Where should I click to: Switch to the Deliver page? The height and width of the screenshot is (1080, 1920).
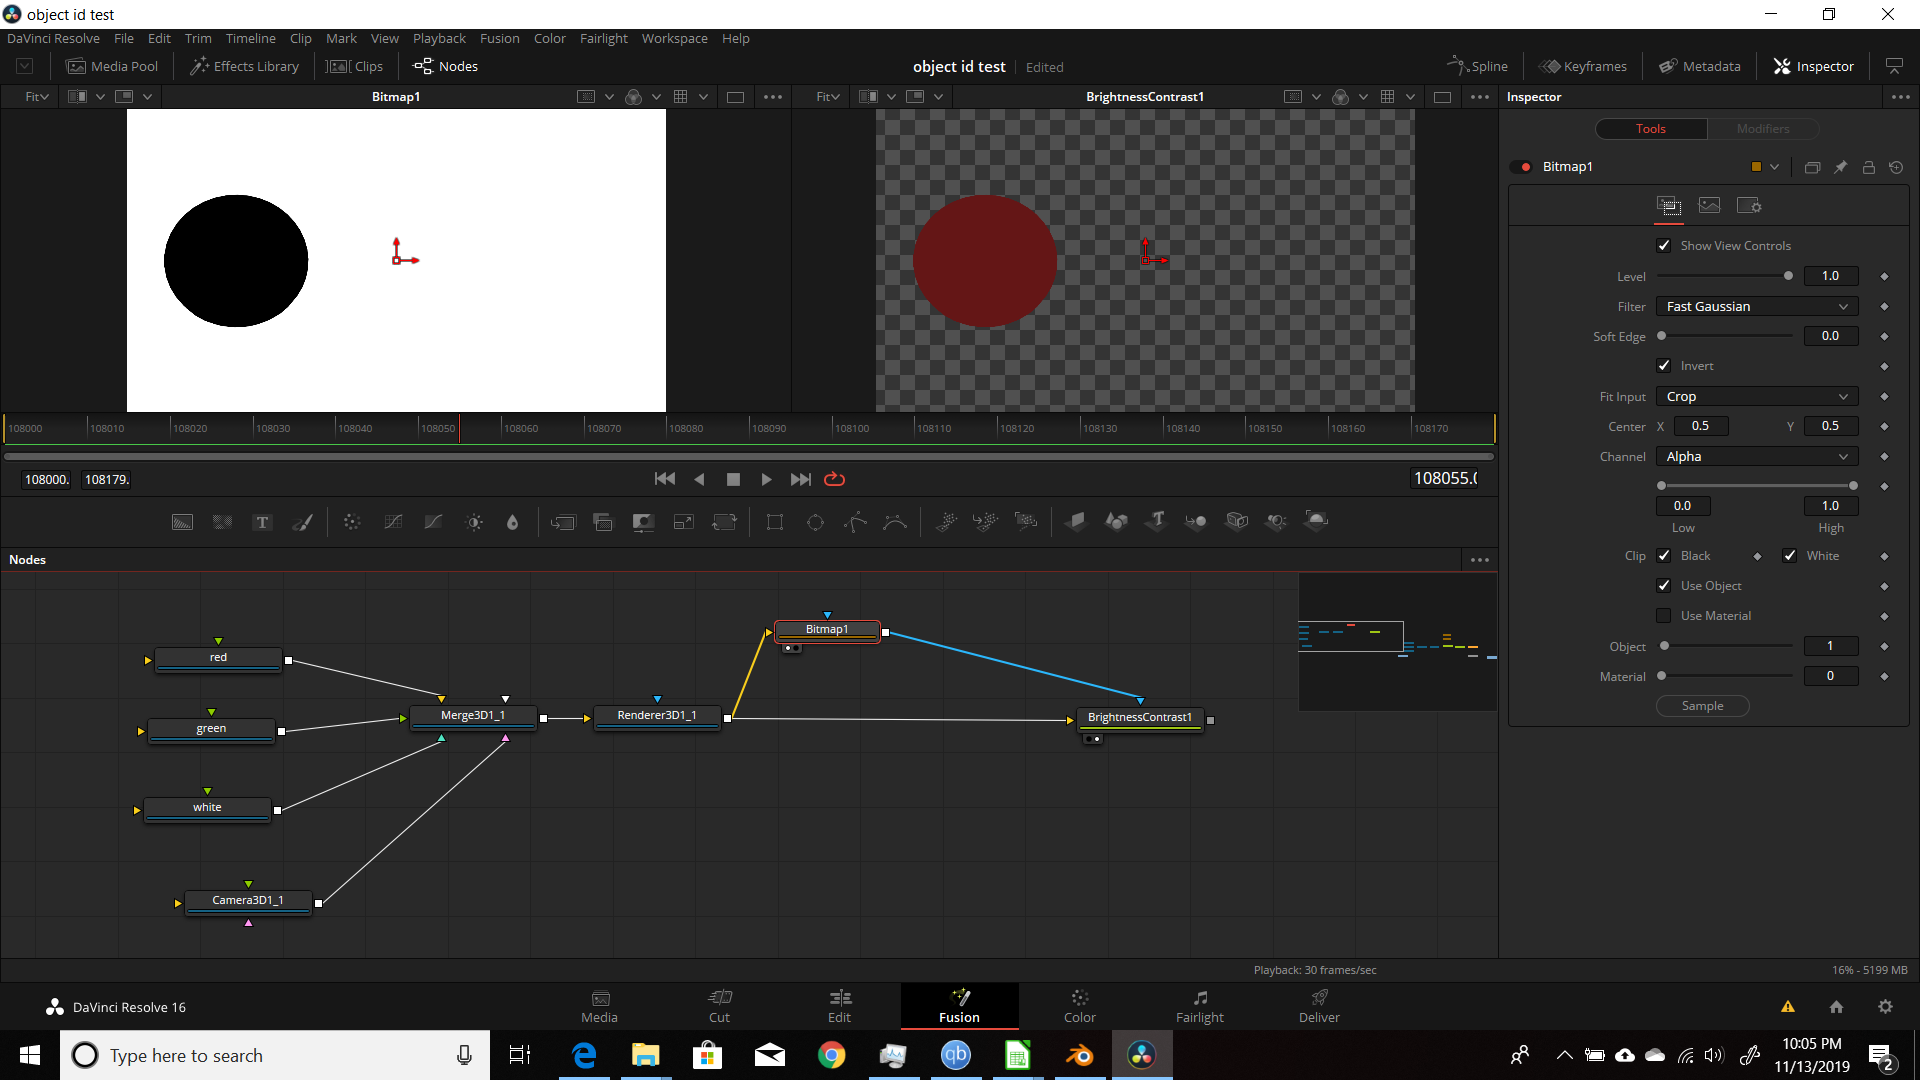tap(1319, 1006)
